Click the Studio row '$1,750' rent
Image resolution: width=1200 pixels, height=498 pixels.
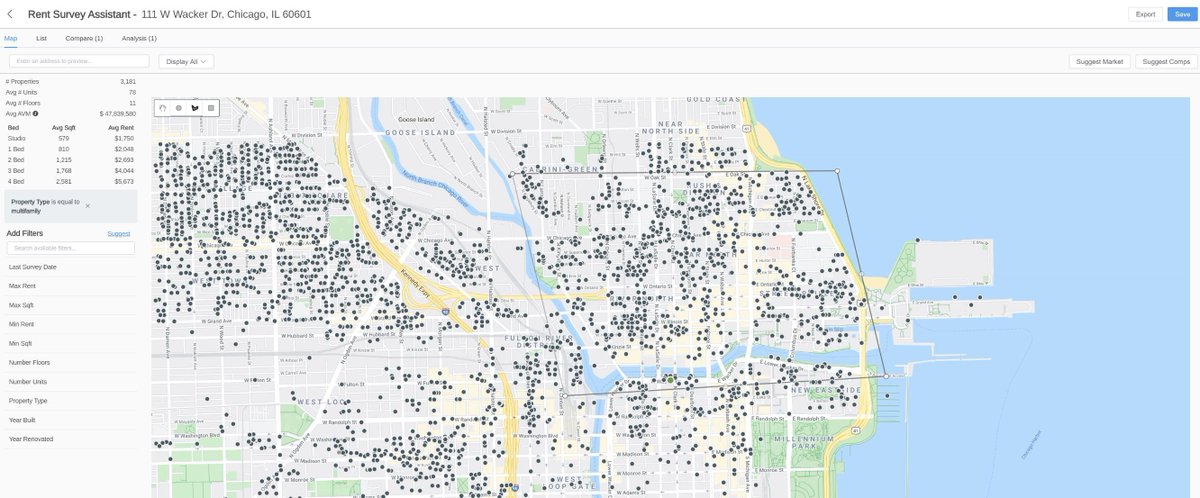(125, 138)
